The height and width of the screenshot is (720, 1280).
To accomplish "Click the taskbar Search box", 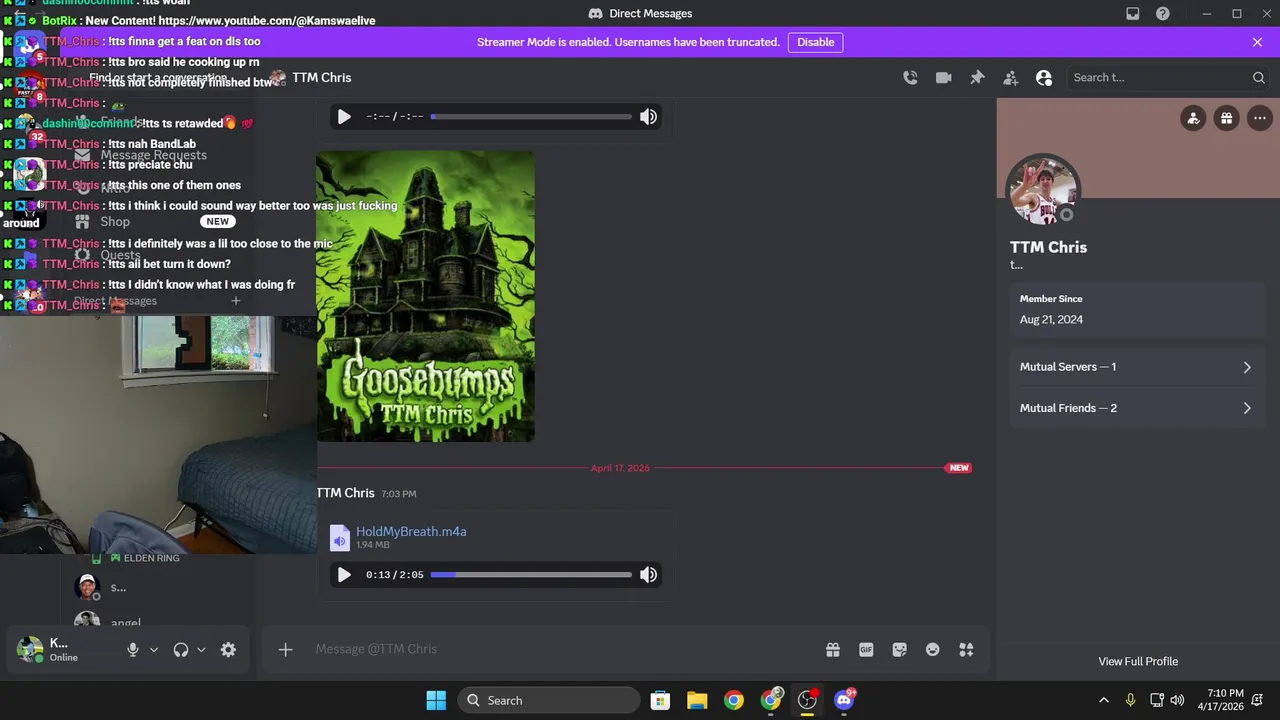I will [549, 700].
